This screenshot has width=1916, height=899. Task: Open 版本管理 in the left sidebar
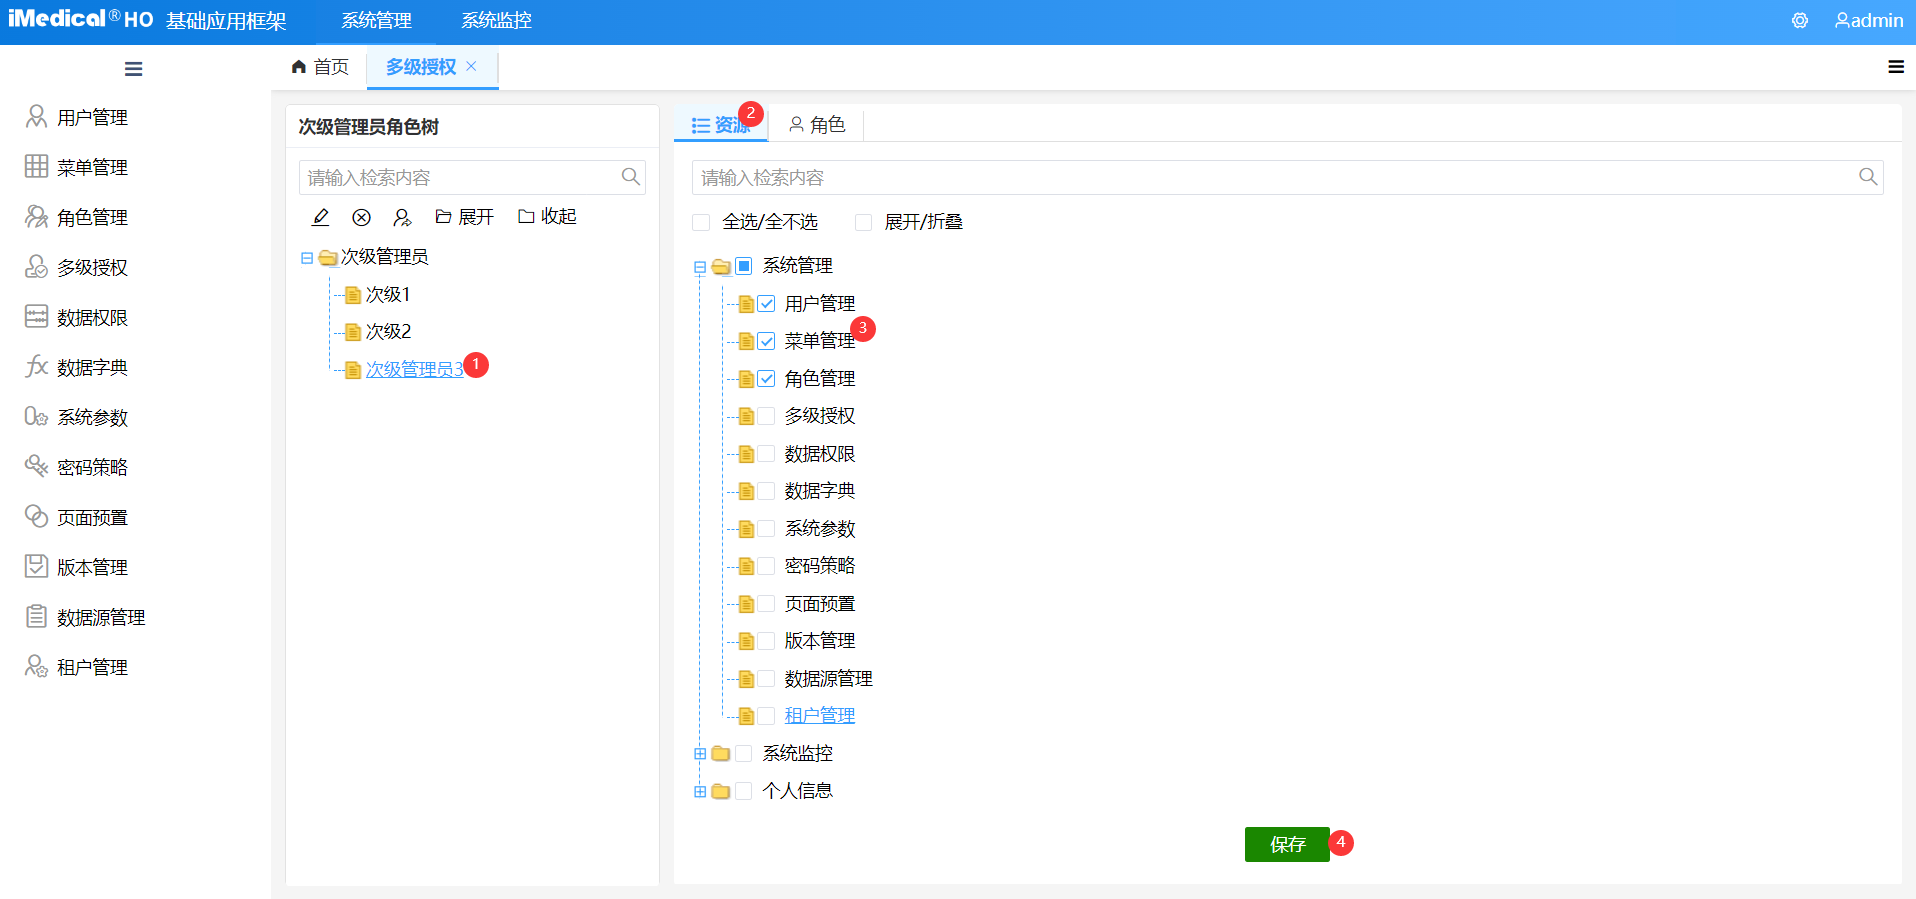coord(92,568)
